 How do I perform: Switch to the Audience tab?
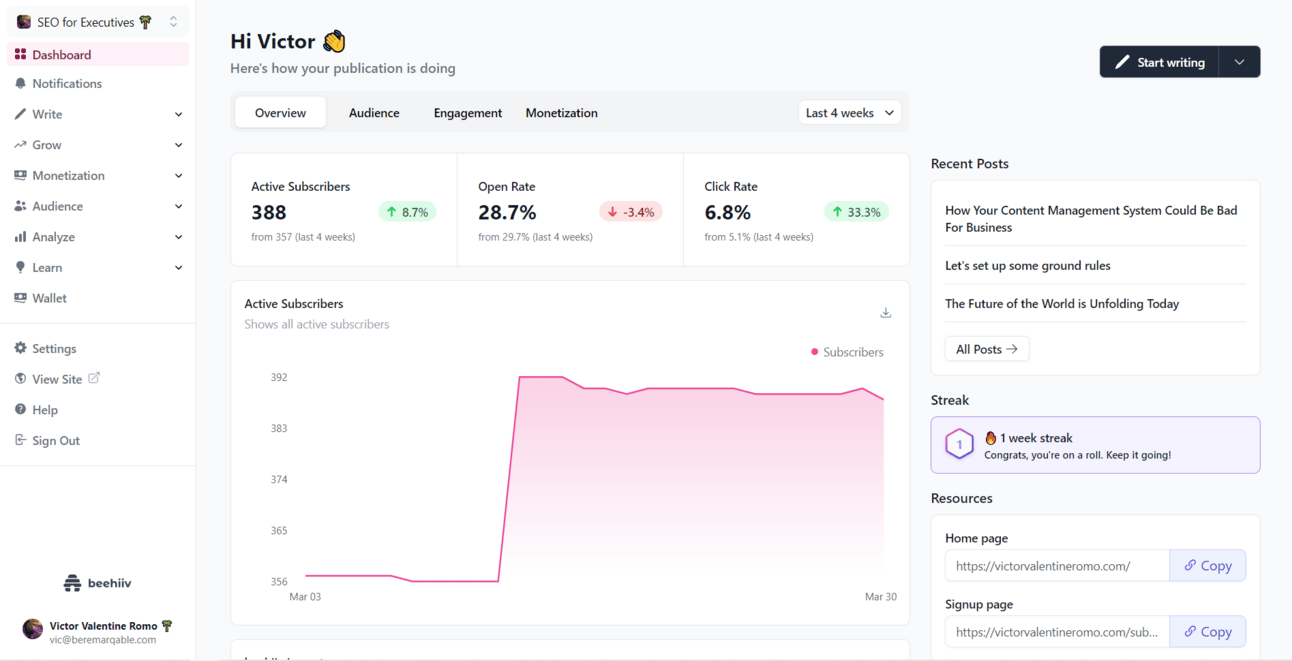[x=374, y=113]
